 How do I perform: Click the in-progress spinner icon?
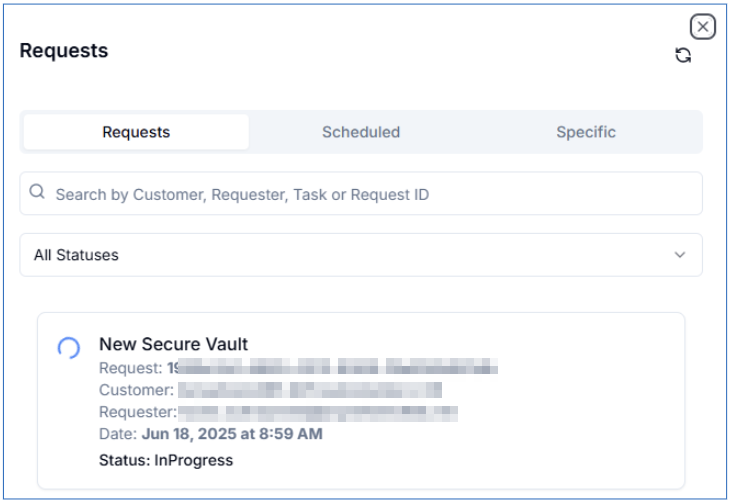69,348
